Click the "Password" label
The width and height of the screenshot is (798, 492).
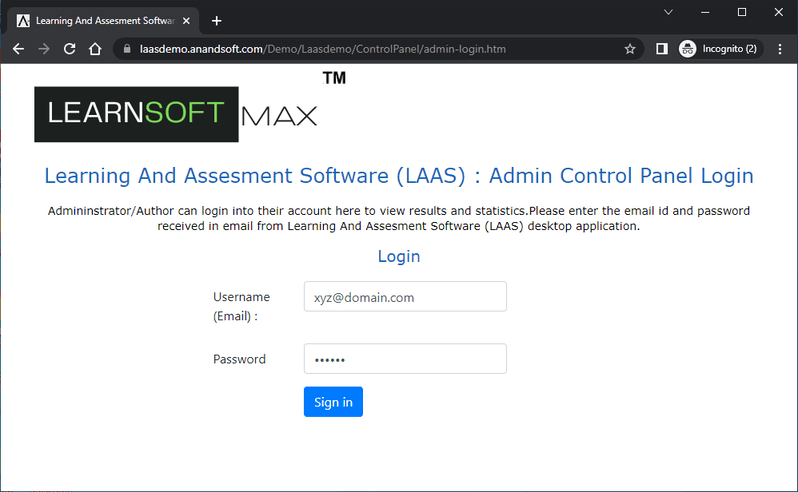[239, 359]
